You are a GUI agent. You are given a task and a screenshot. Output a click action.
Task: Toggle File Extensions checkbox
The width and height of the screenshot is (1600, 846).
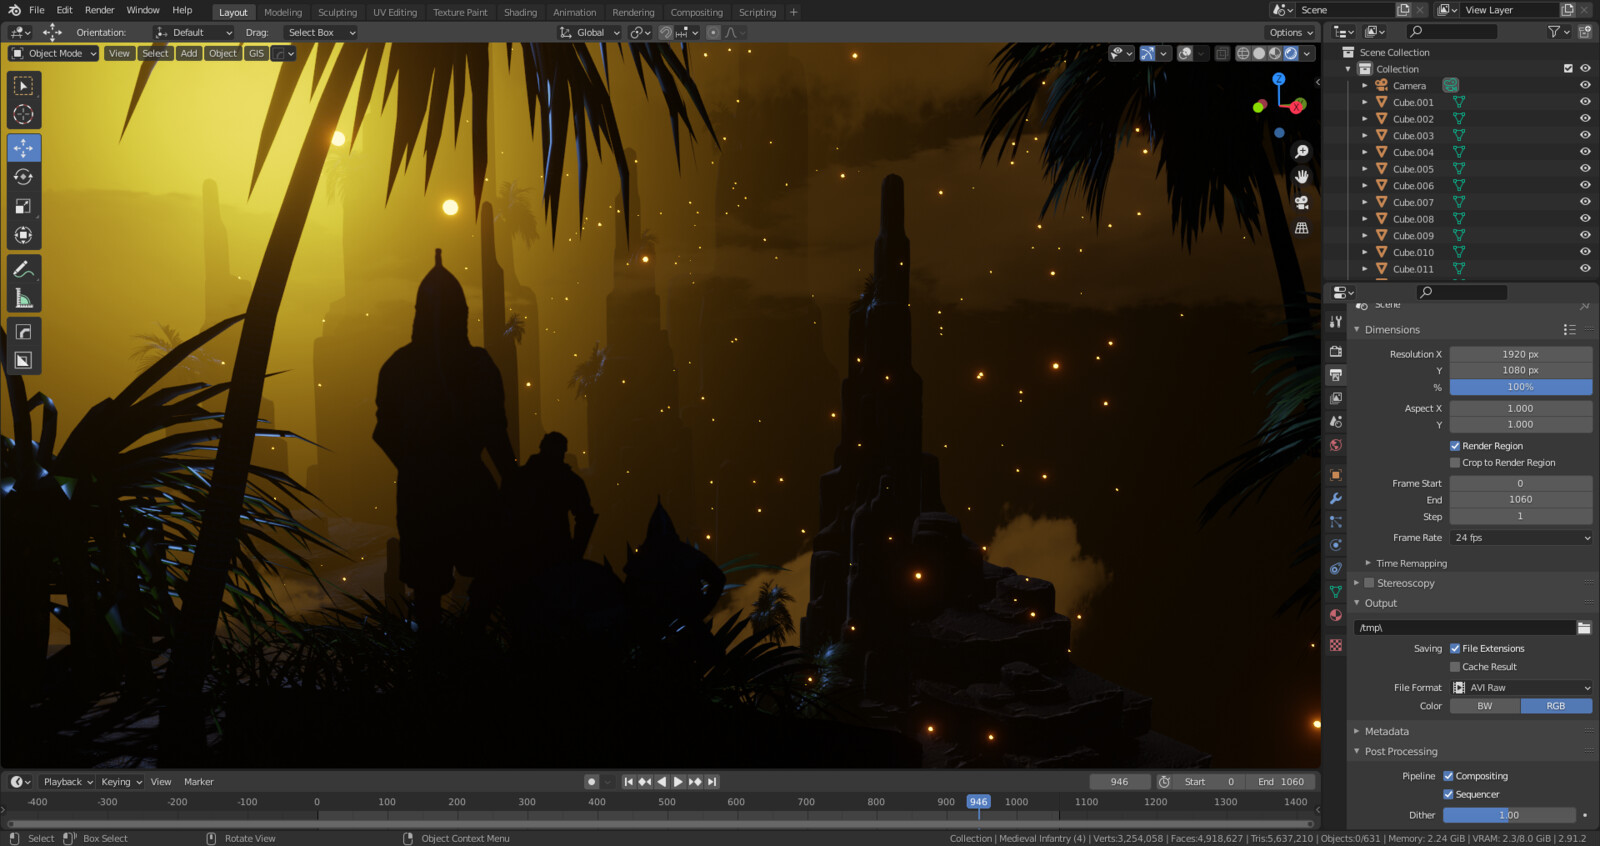coord(1455,649)
